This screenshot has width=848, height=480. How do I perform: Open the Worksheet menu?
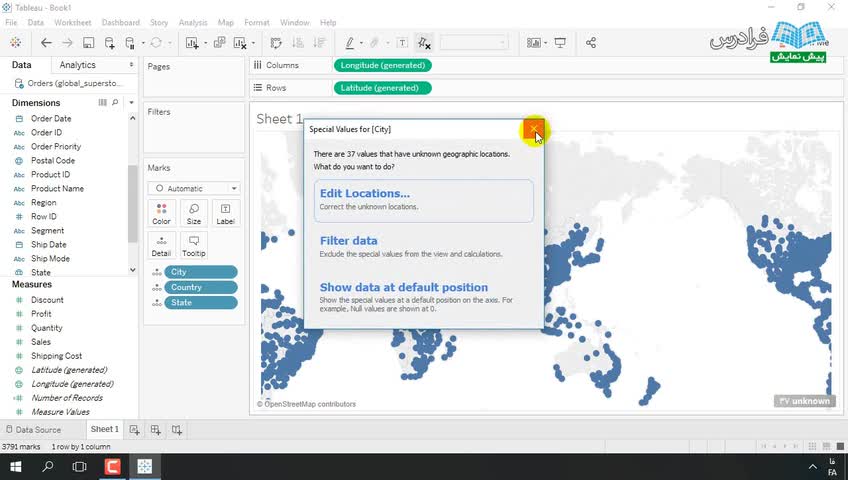pyautogui.click(x=72, y=23)
